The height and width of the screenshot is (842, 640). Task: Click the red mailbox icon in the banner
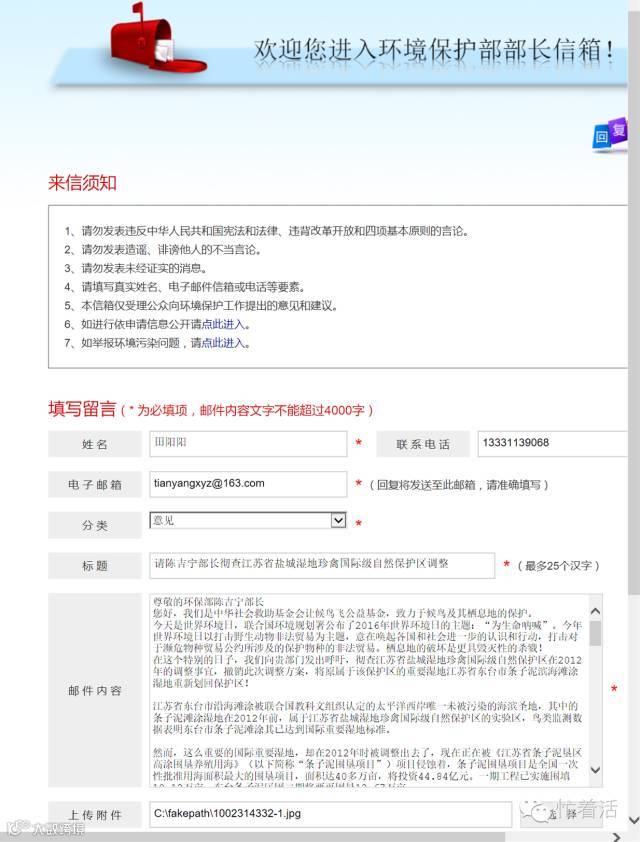coord(157,40)
